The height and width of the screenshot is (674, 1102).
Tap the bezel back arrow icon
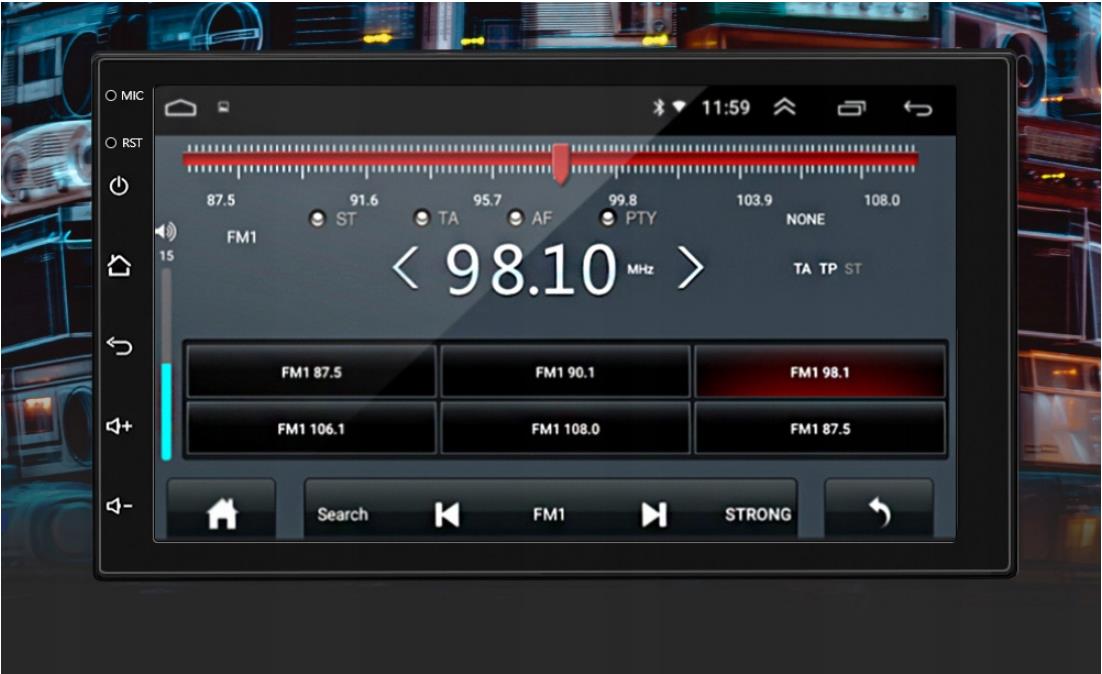coord(119,346)
